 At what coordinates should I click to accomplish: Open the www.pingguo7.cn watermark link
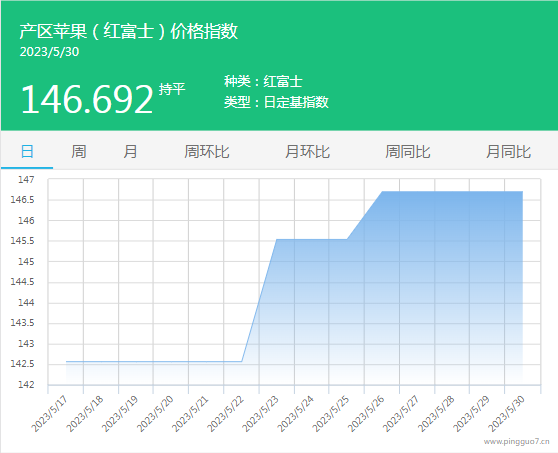516,442
